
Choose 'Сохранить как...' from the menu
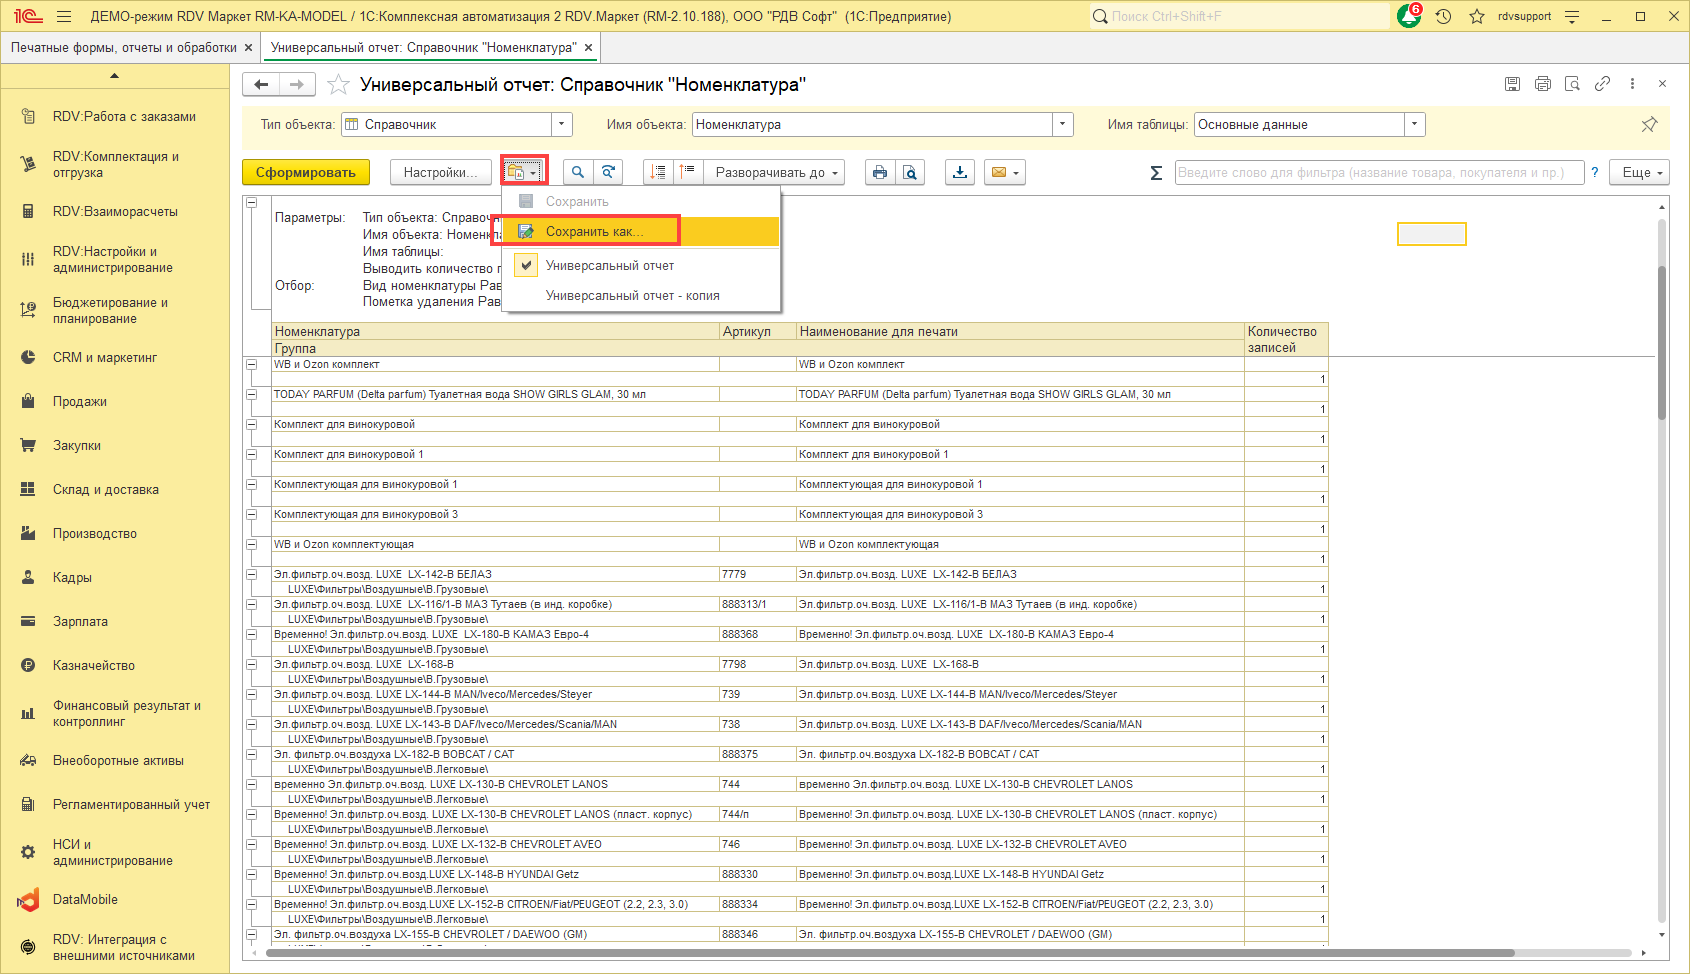(x=594, y=232)
